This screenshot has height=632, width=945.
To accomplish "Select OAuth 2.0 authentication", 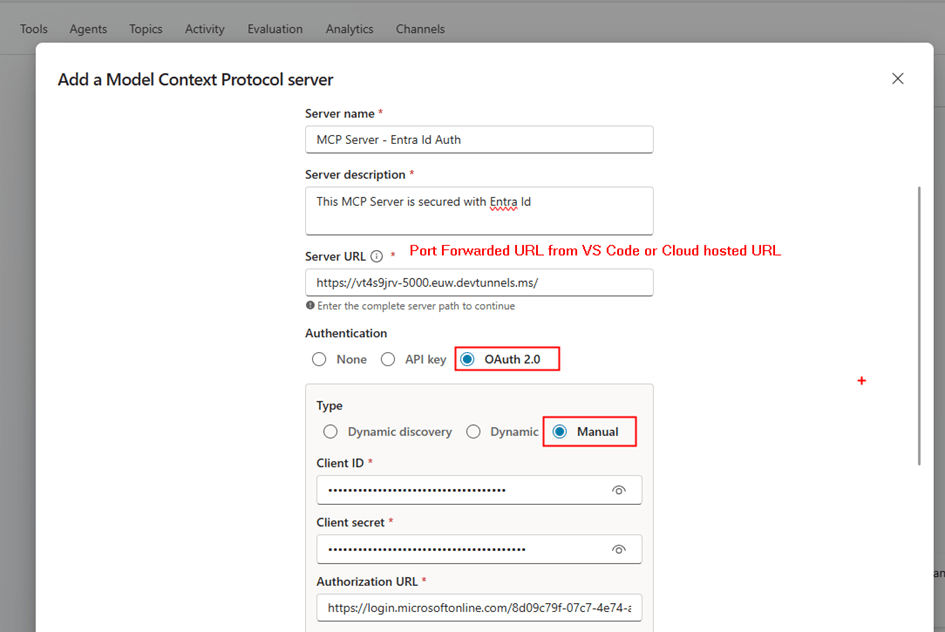I will [x=468, y=359].
